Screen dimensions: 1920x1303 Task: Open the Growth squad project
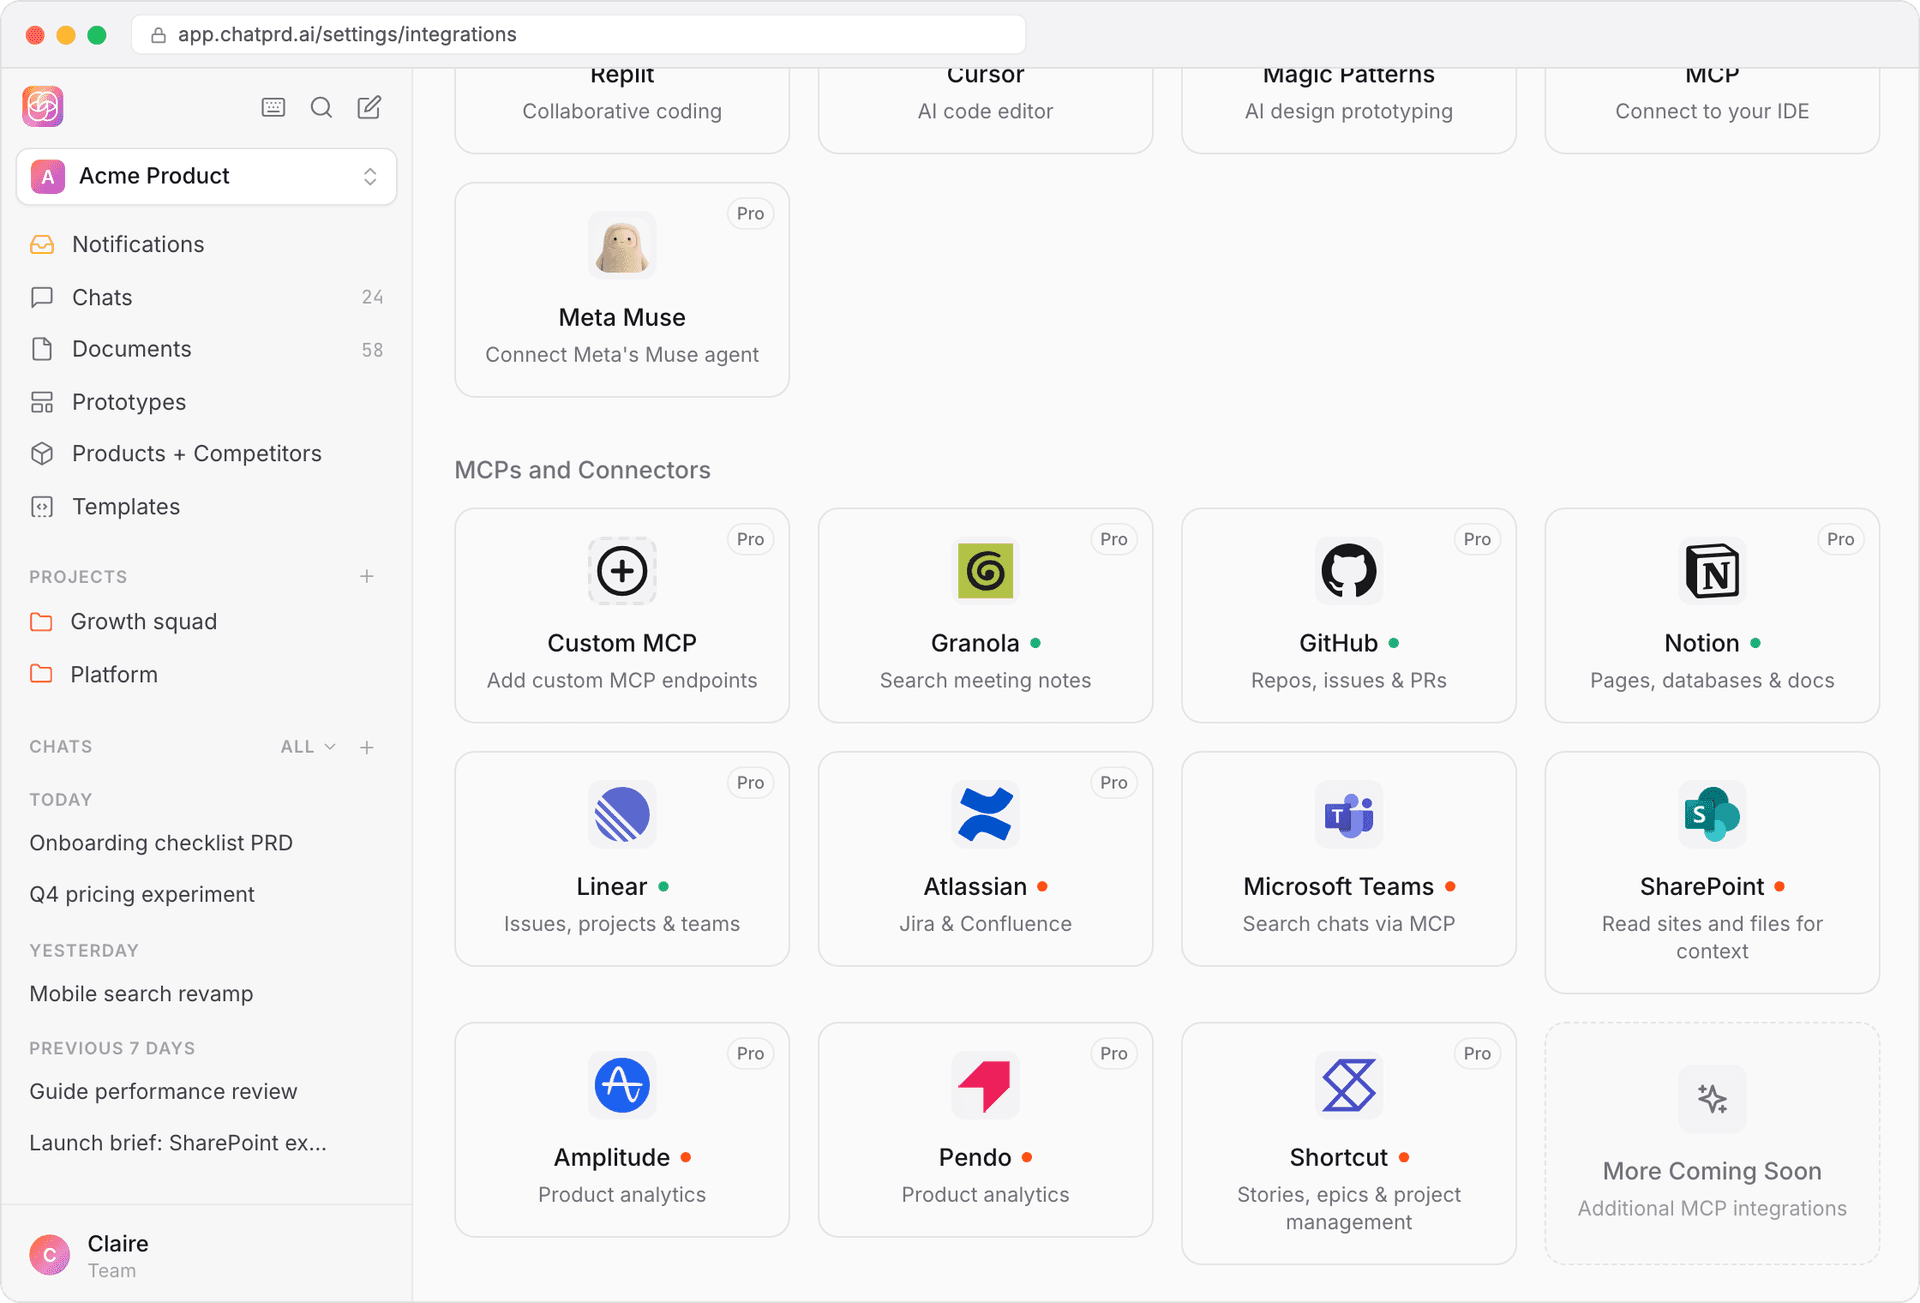point(207,622)
